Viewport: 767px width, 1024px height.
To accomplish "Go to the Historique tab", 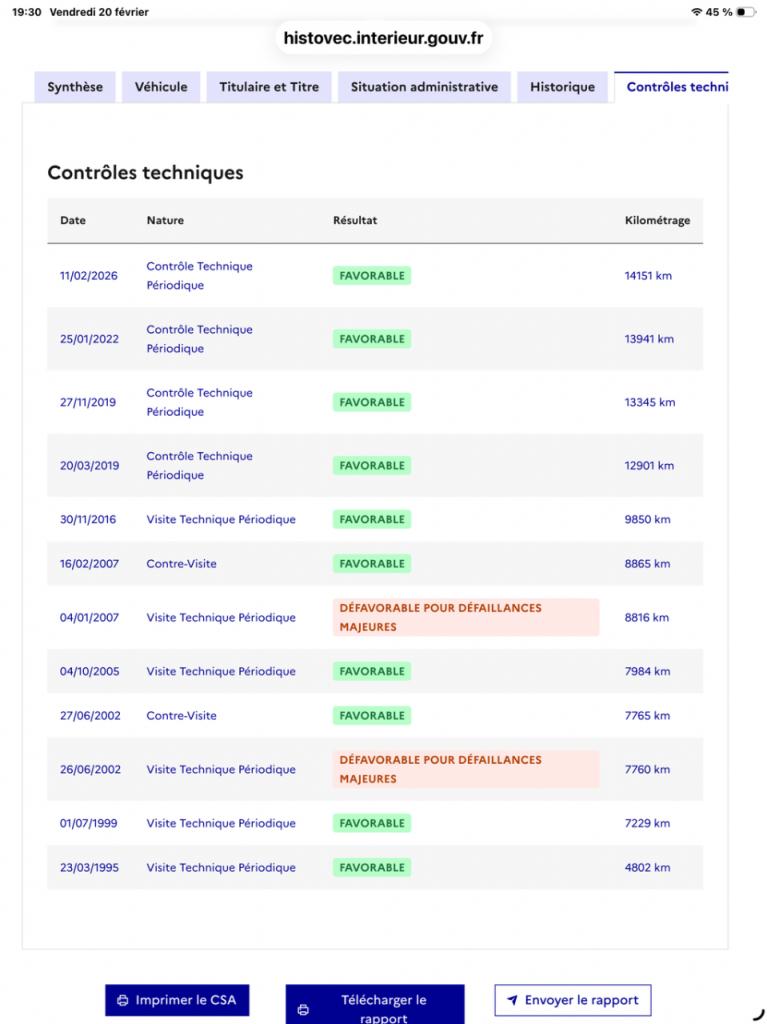I will (562, 87).
